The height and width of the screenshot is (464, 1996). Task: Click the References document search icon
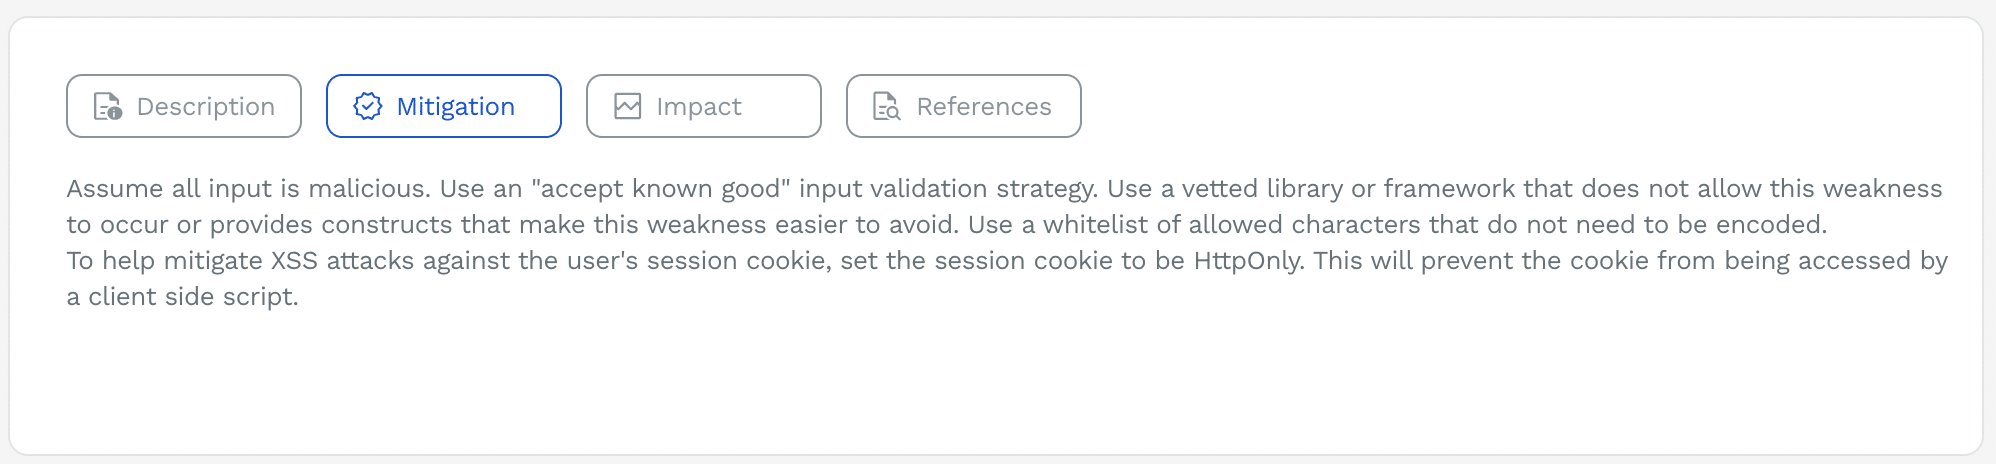[887, 106]
